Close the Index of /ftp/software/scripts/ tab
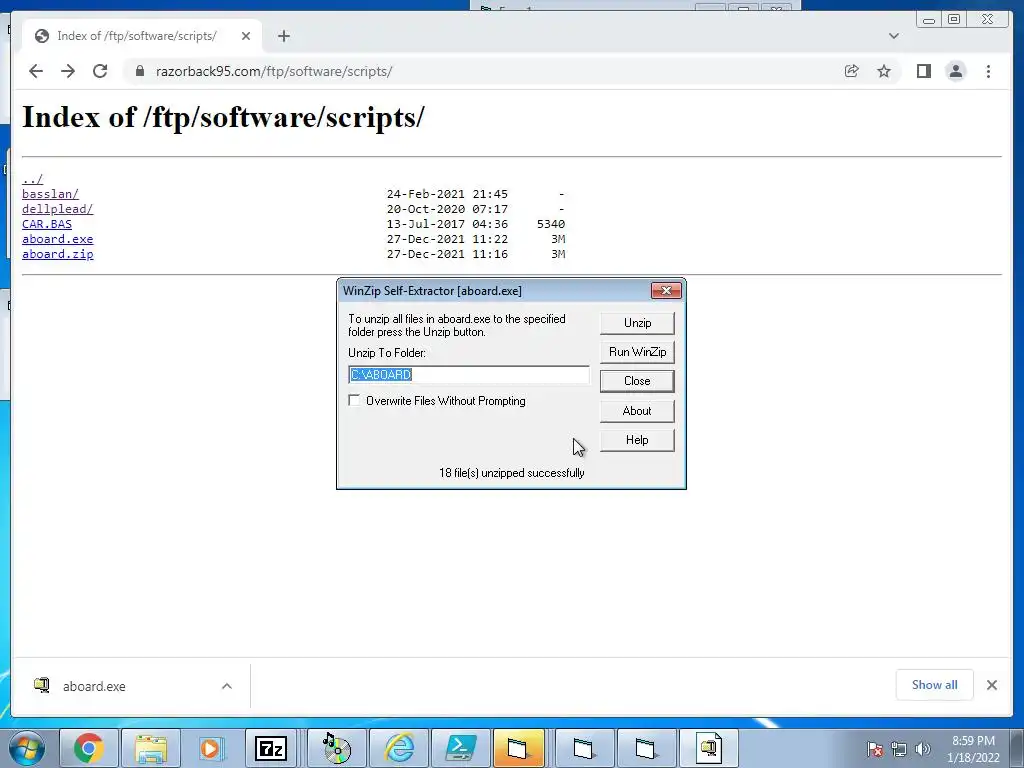This screenshot has height=768, width=1024. 246,36
